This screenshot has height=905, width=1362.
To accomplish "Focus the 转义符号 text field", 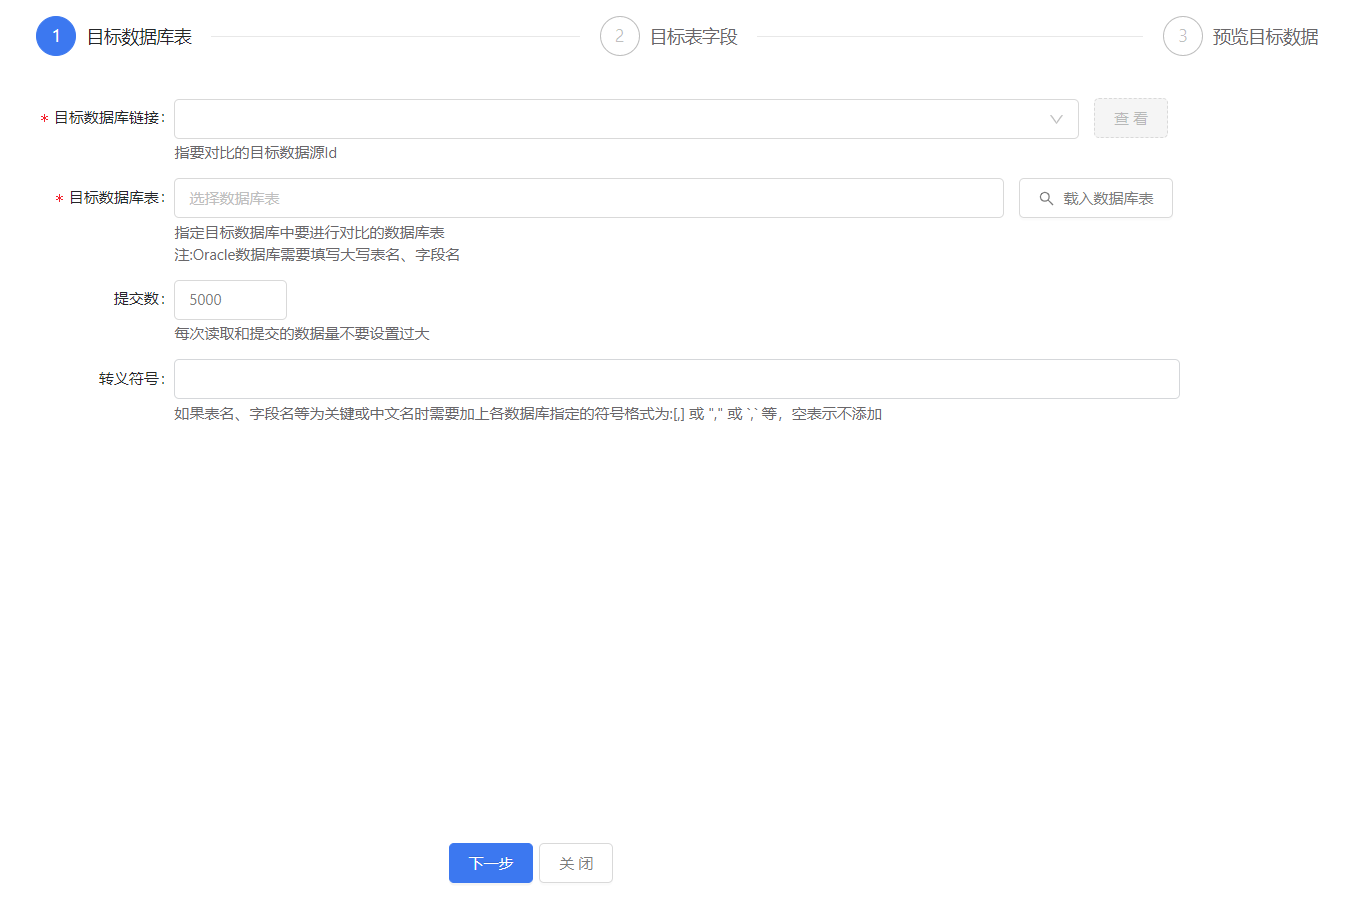I will coord(676,379).
